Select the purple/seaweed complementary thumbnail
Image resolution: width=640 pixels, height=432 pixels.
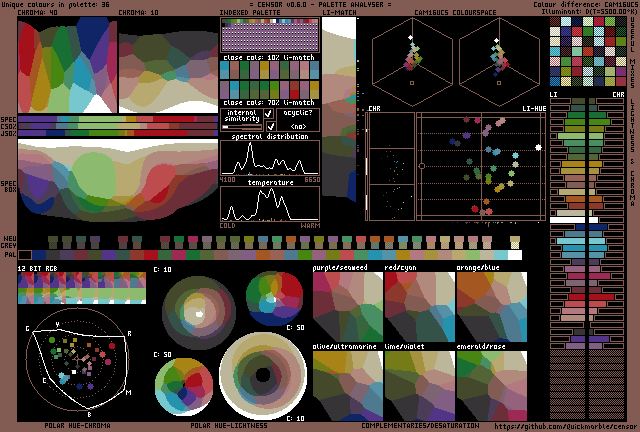[348, 307]
